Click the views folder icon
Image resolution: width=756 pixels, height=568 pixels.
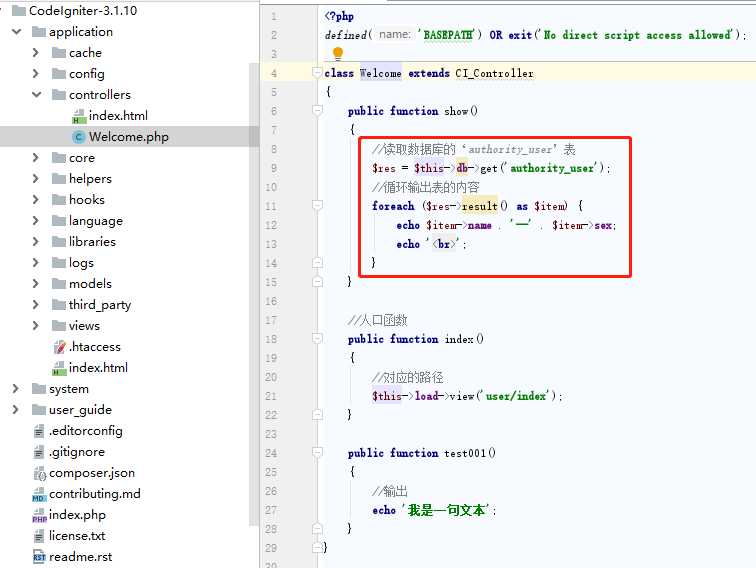point(59,325)
